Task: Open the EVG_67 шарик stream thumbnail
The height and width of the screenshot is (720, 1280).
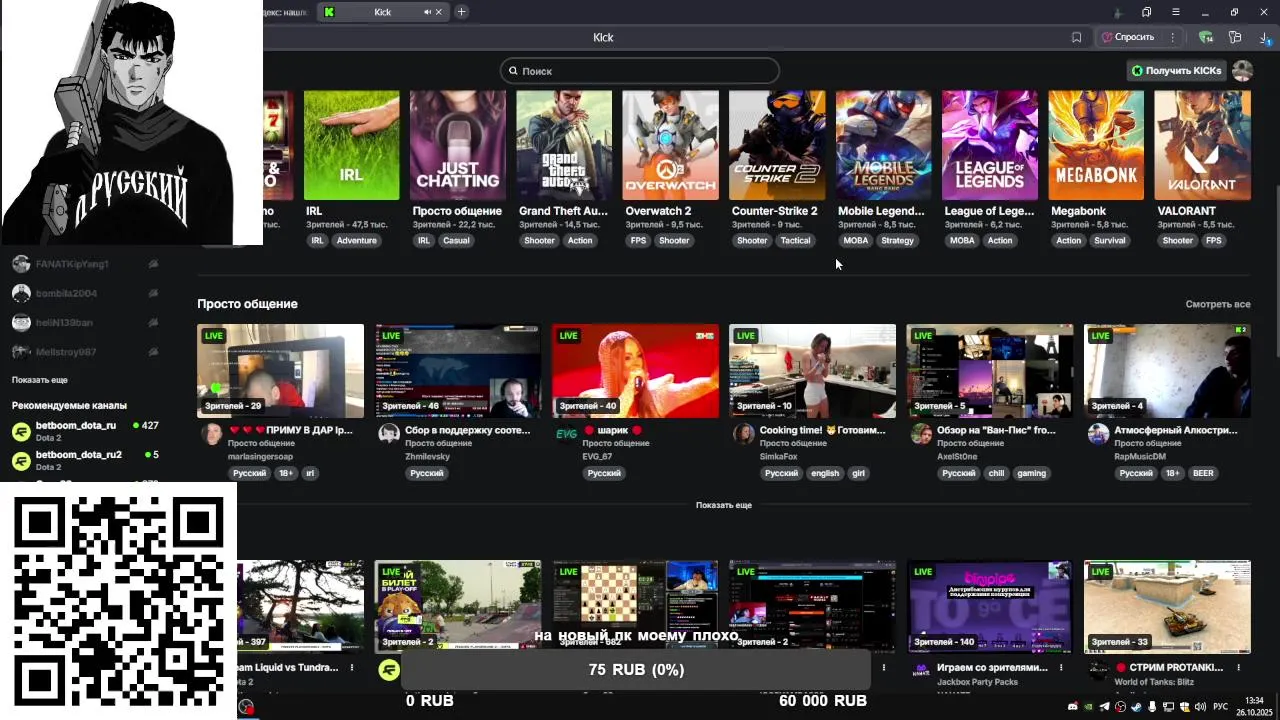Action: (x=635, y=371)
